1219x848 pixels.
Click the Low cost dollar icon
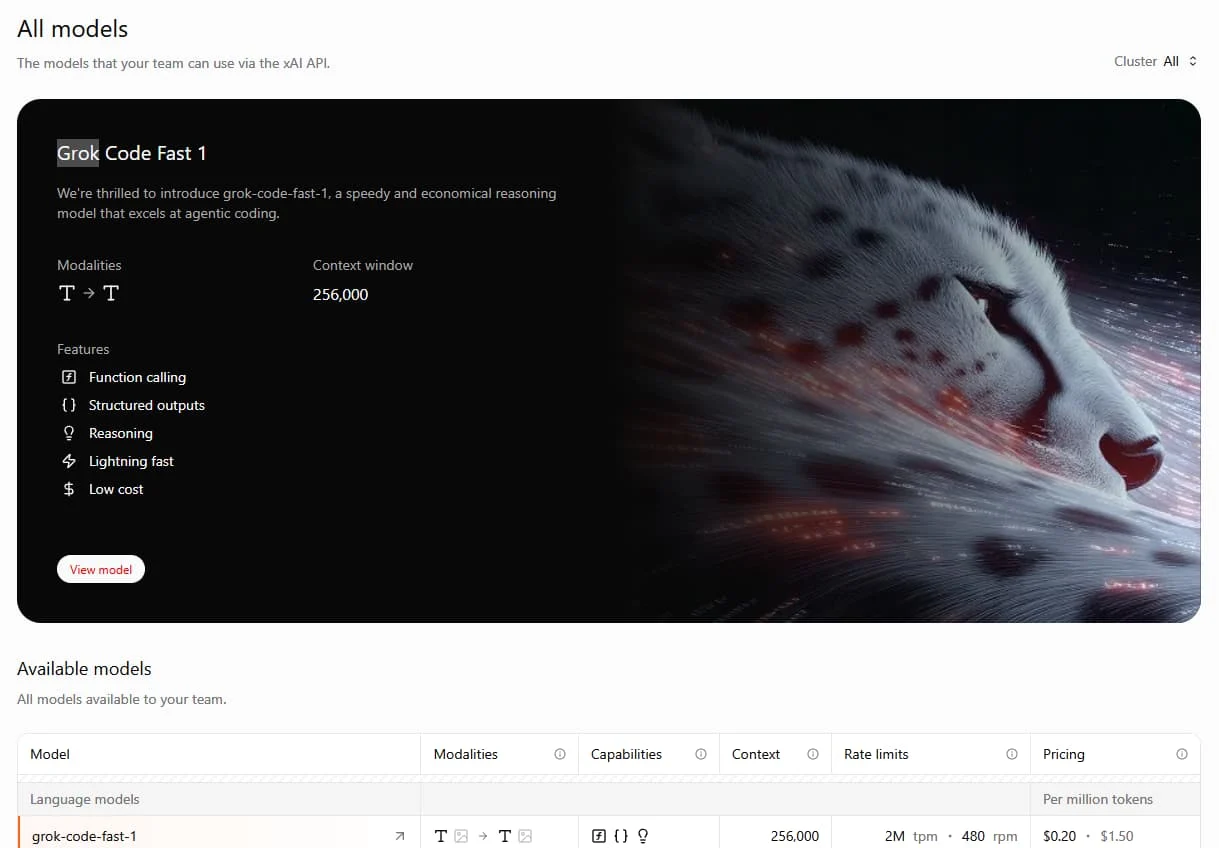point(69,489)
